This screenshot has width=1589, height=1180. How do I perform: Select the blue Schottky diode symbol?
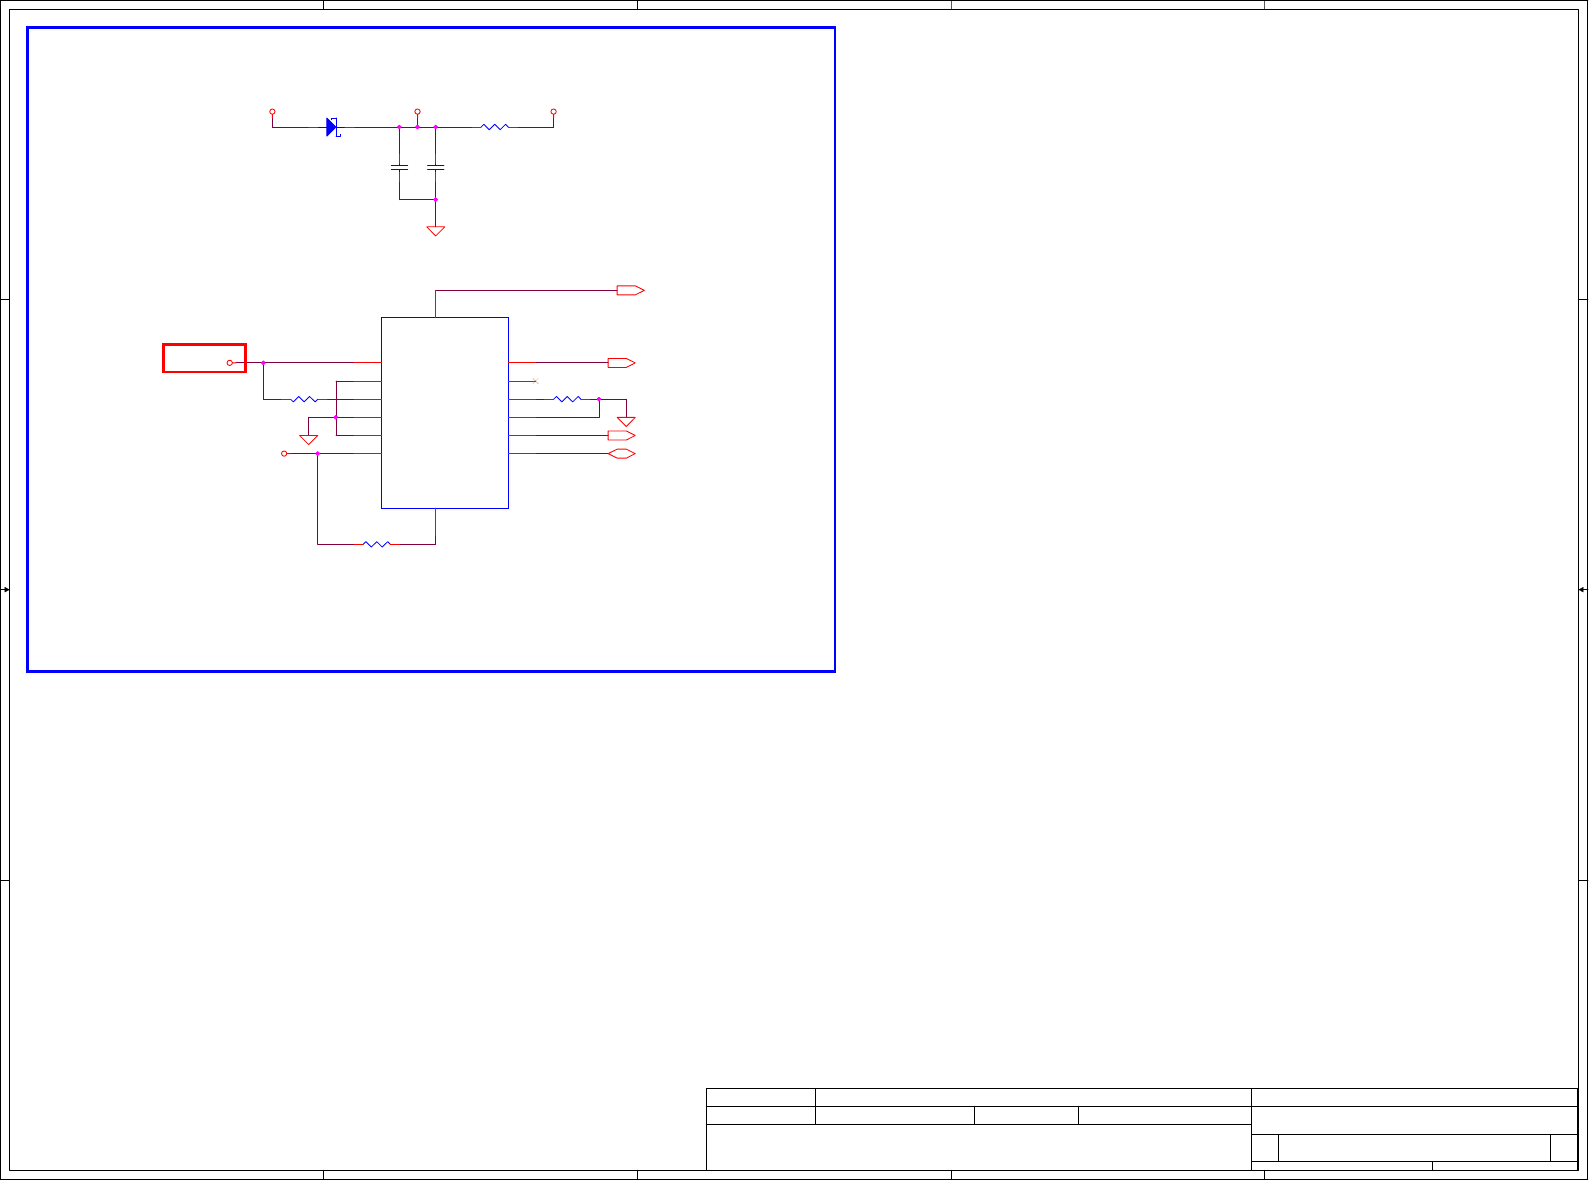point(333,127)
